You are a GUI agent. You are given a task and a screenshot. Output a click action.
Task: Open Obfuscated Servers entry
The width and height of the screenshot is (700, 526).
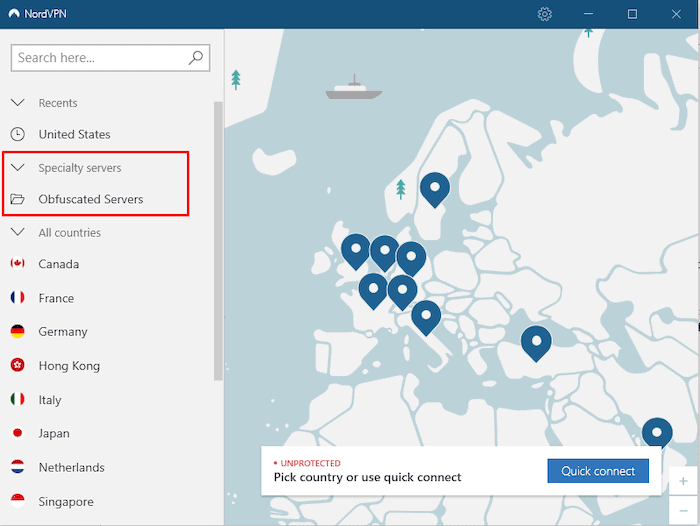click(x=90, y=199)
